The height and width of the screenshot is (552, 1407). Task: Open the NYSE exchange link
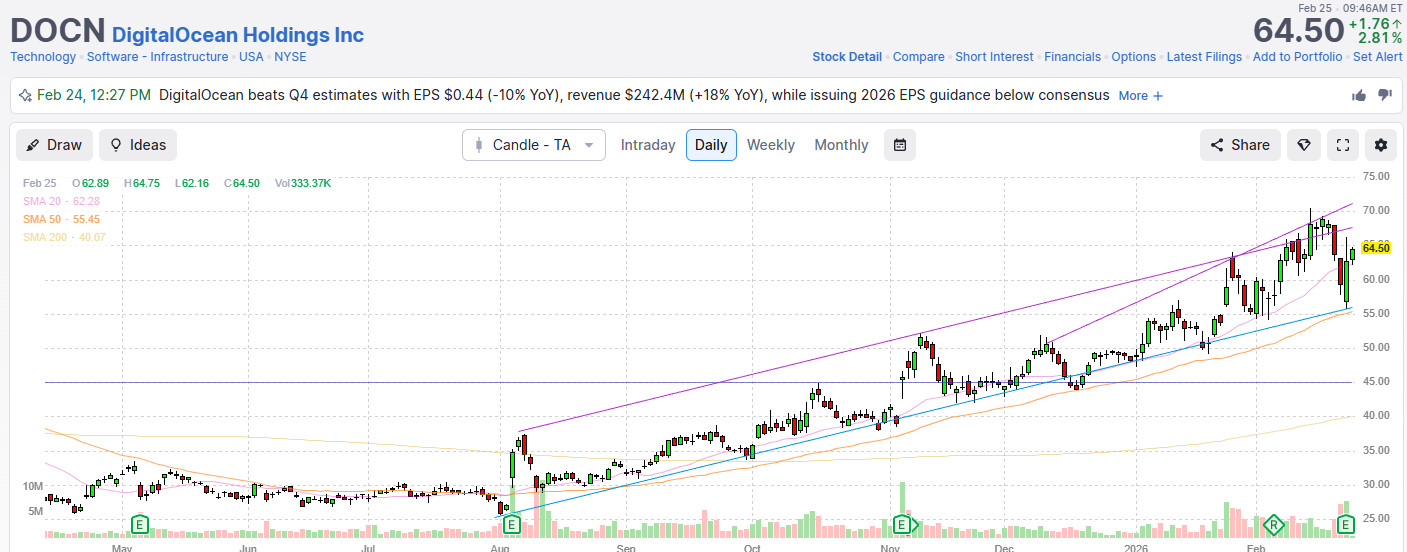point(290,57)
